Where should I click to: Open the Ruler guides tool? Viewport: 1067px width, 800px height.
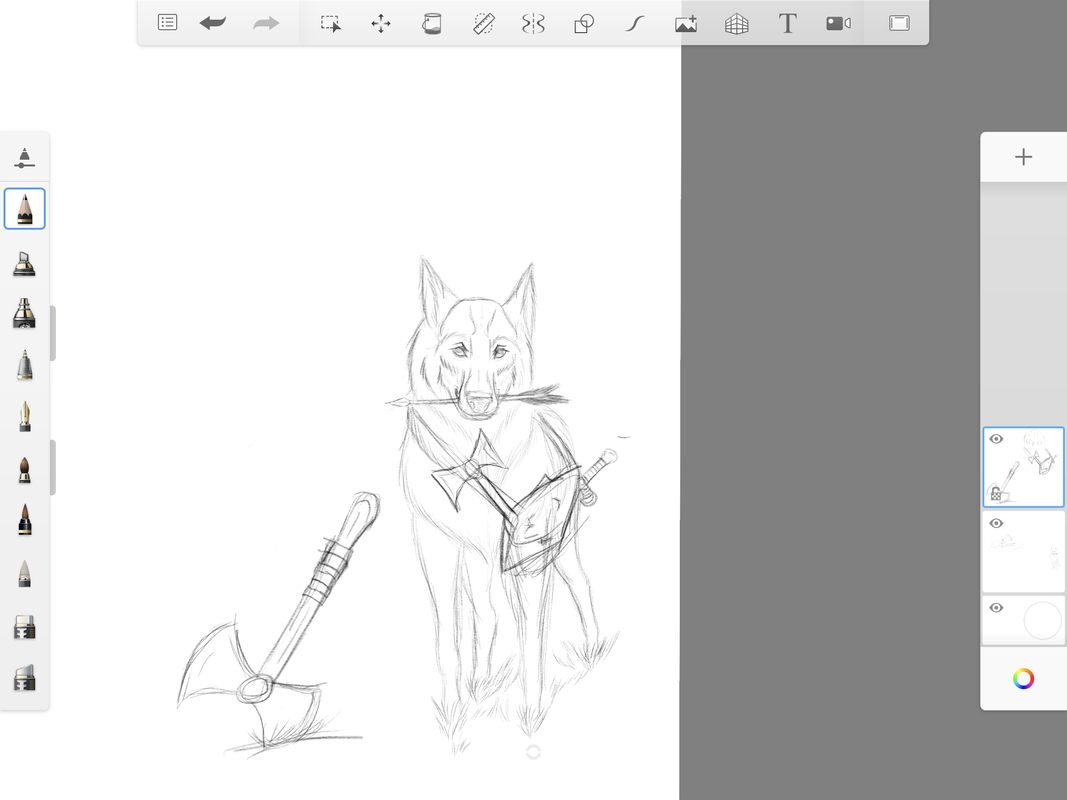coord(483,23)
